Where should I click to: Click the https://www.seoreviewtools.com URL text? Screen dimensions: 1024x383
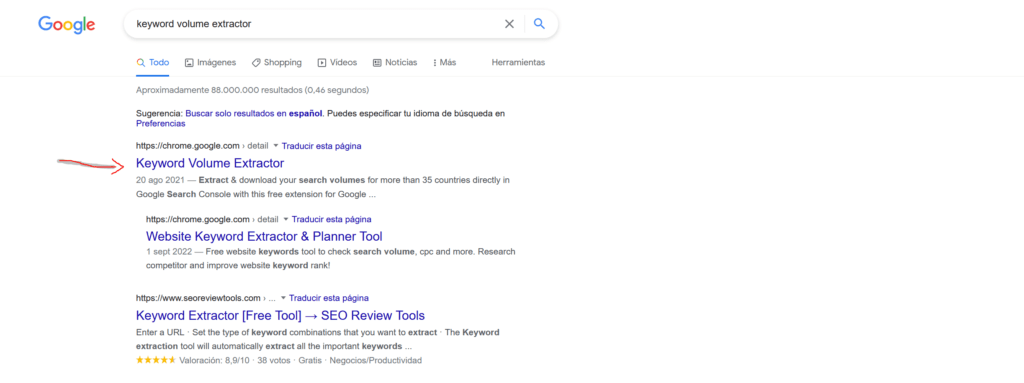pos(198,298)
